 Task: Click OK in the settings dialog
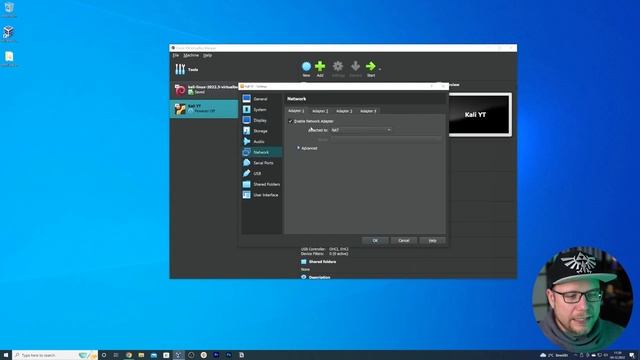tap(375, 240)
